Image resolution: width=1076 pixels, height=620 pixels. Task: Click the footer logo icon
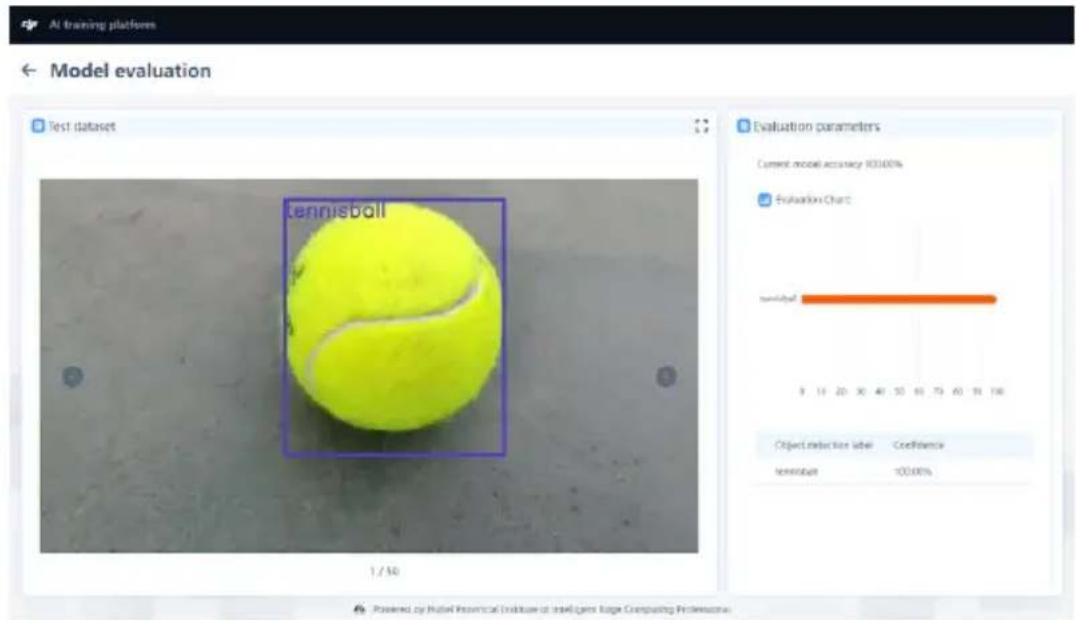pyautogui.click(x=359, y=609)
